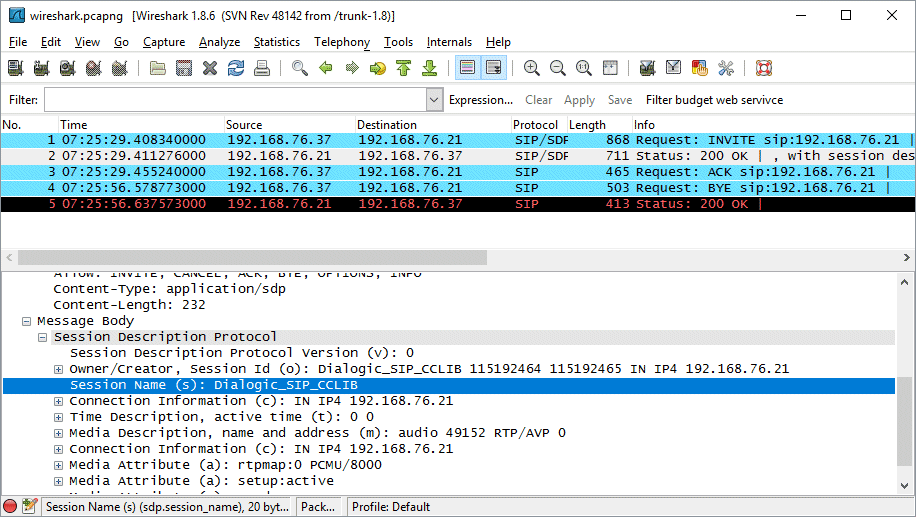Image resolution: width=916 pixels, height=517 pixels.
Task: Open the display filter history dropdown
Action: [434, 100]
